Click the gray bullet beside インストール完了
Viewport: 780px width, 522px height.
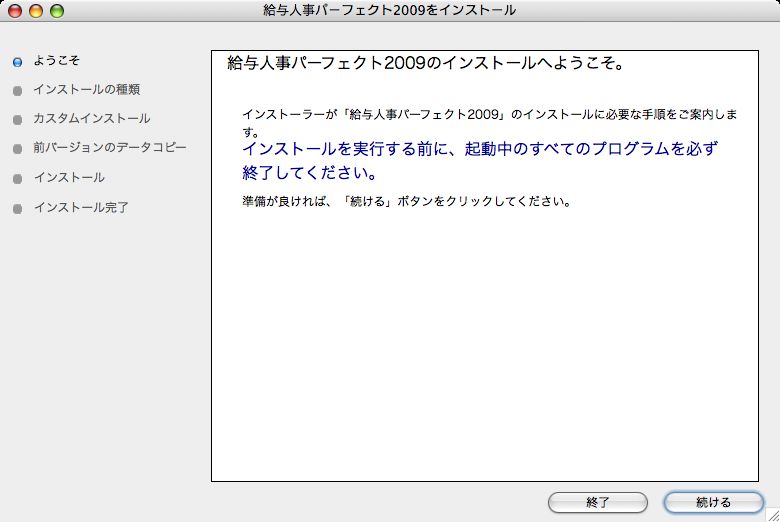[x=17, y=209]
